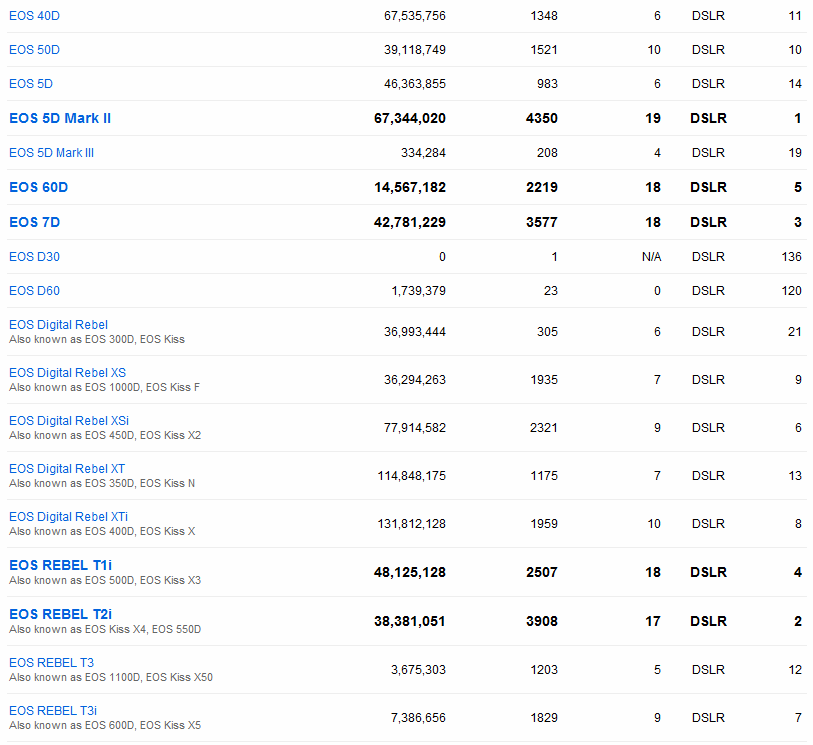The height and width of the screenshot is (745, 813).
Task: Select the 131,812,128 value
Action: (x=412, y=524)
